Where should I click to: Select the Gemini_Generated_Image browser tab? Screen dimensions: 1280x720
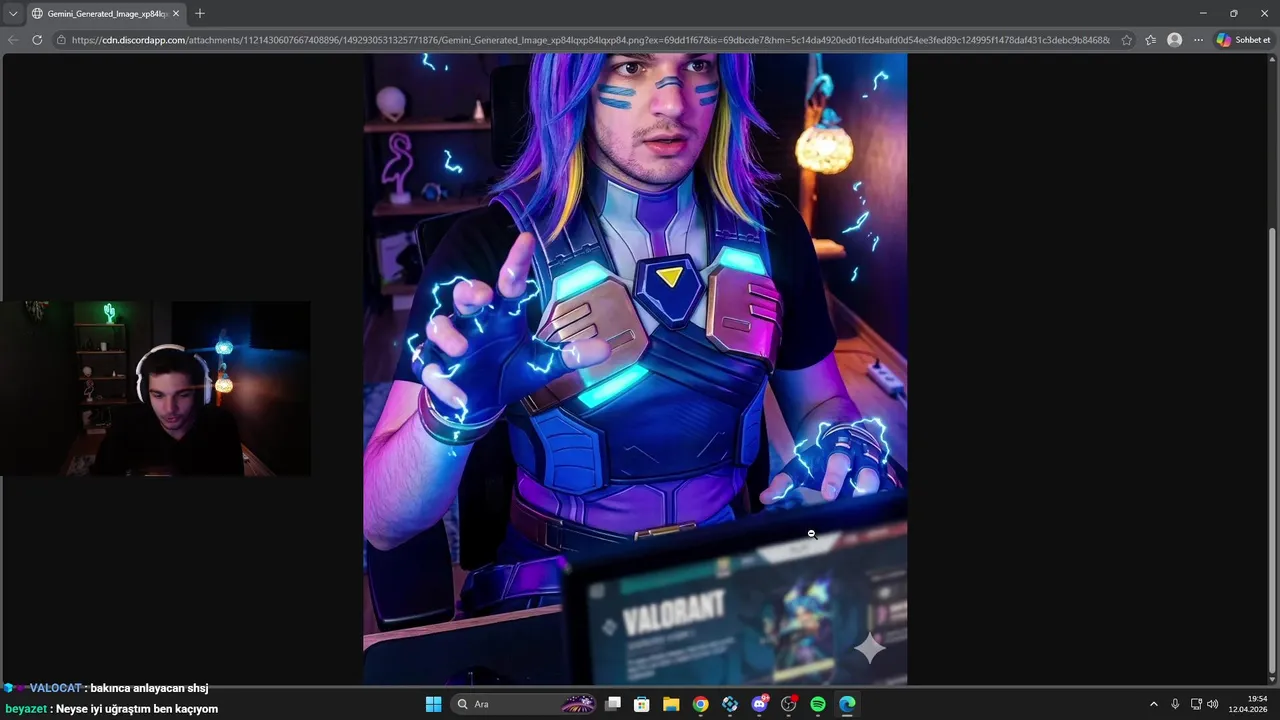107,14
